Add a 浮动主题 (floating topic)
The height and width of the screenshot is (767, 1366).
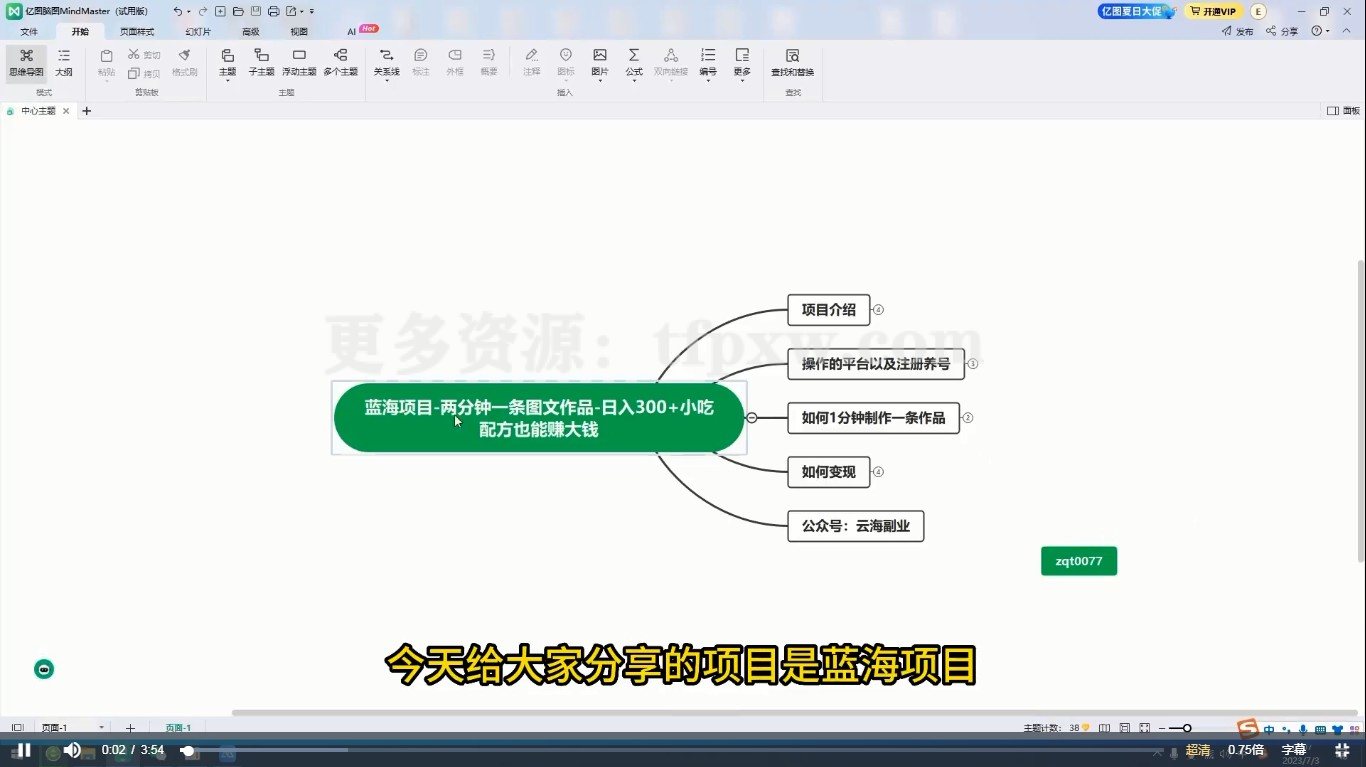click(x=298, y=62)
